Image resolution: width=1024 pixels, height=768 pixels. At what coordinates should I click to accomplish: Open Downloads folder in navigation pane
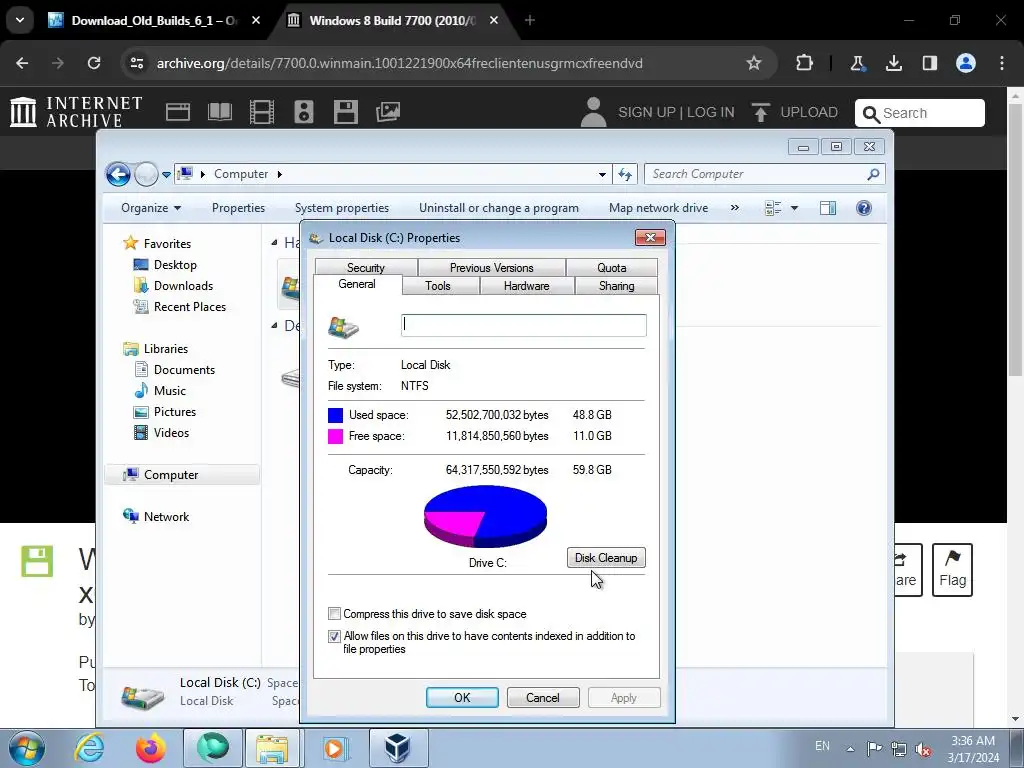pyautogui.click(x=184, y=285)
